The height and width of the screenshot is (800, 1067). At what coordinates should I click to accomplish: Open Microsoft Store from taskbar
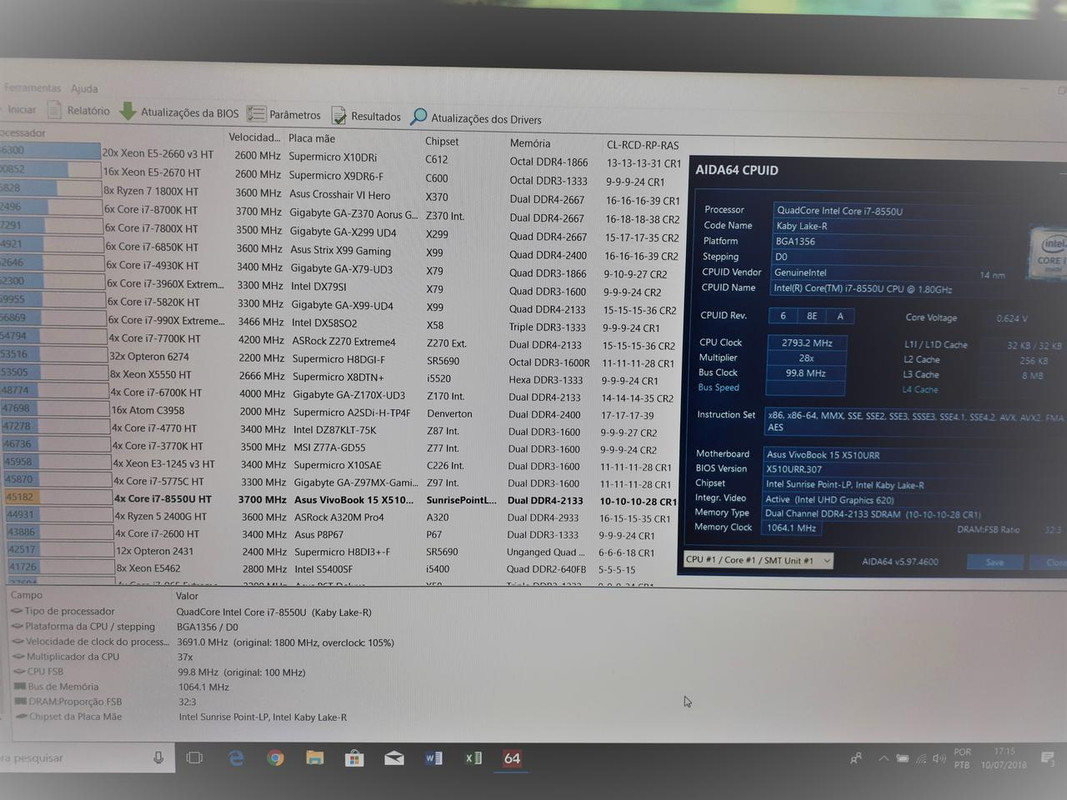point(355,758)
